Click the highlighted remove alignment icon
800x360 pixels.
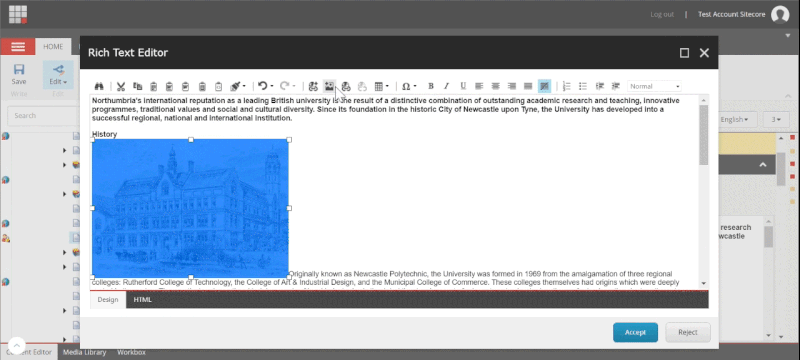pos(544,86)
